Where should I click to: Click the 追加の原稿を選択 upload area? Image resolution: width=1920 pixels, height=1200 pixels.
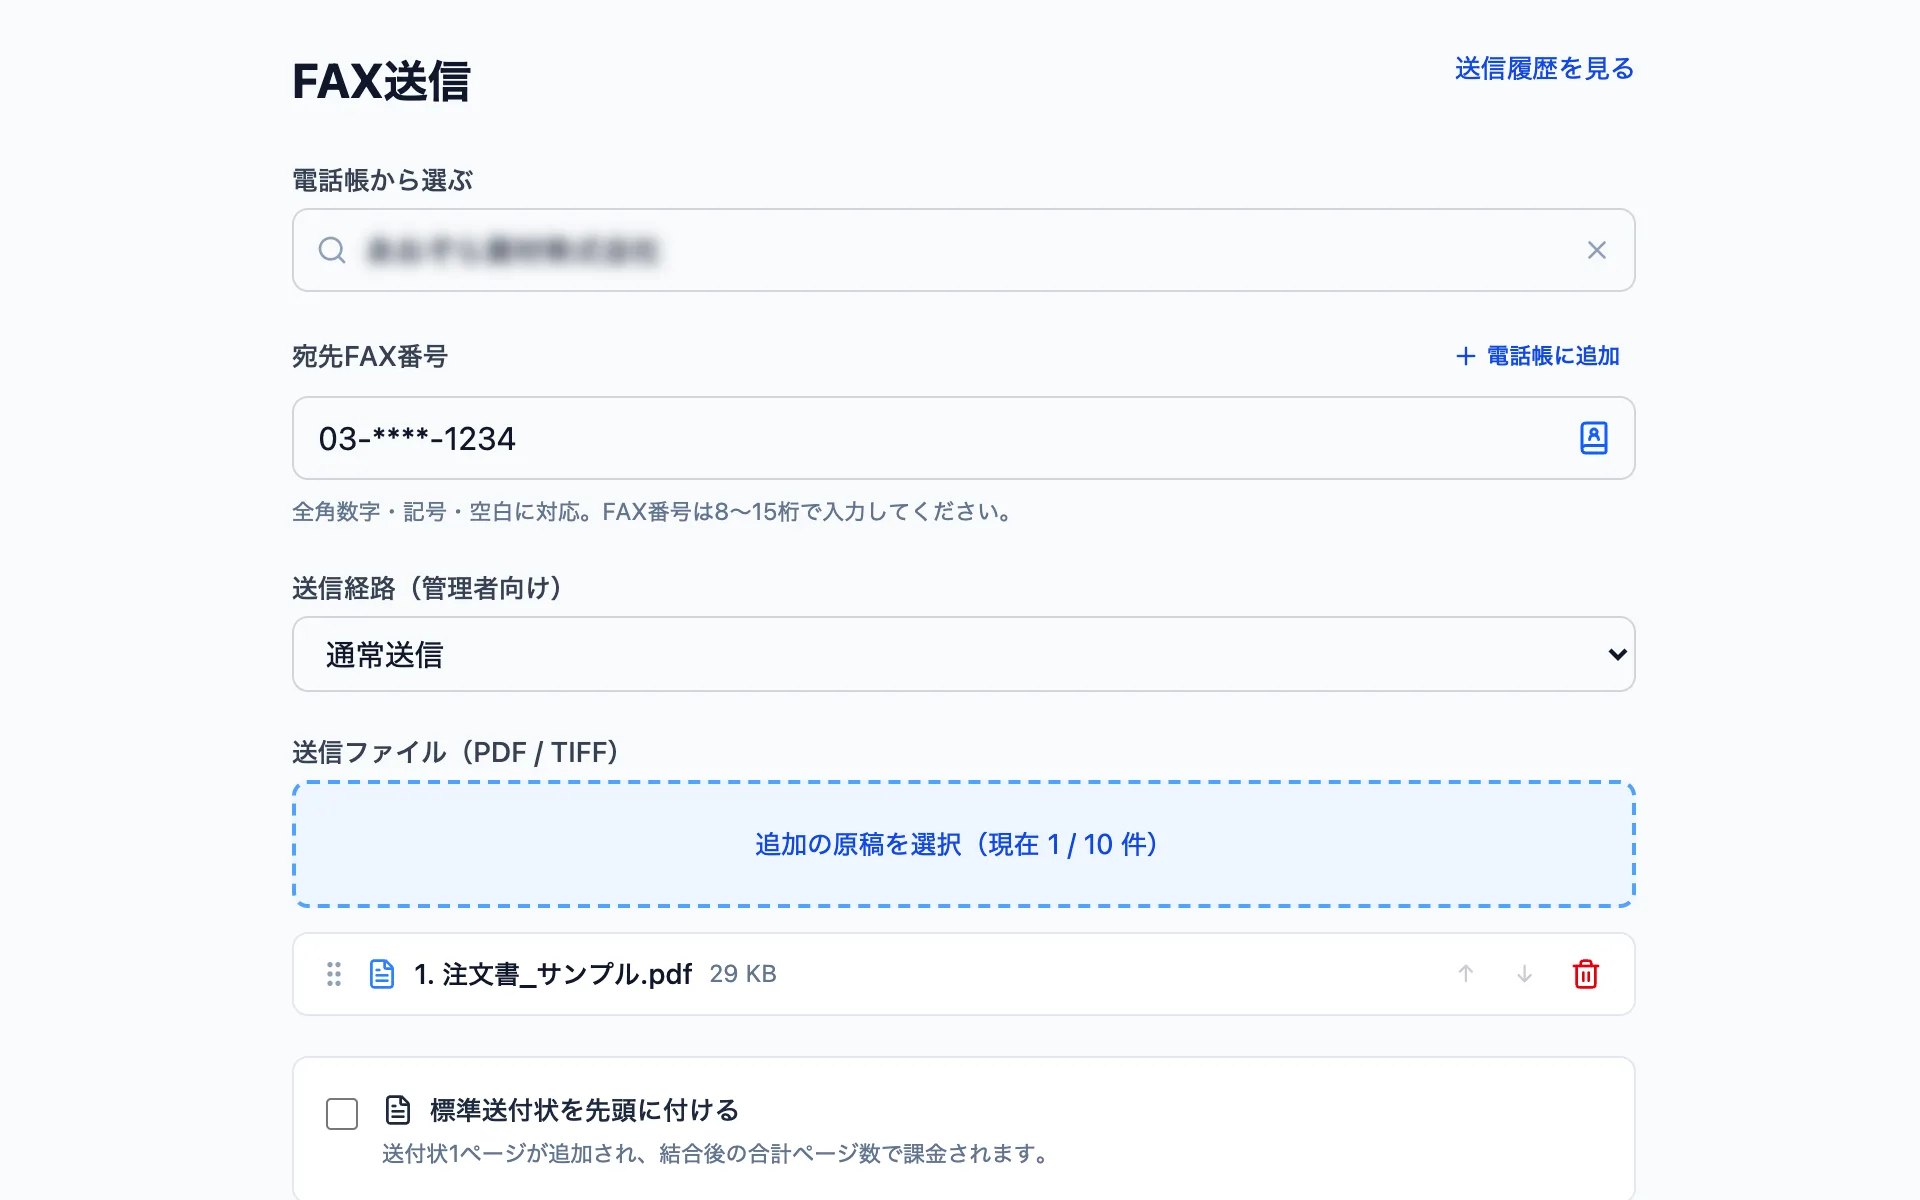(x=963, y=844)
